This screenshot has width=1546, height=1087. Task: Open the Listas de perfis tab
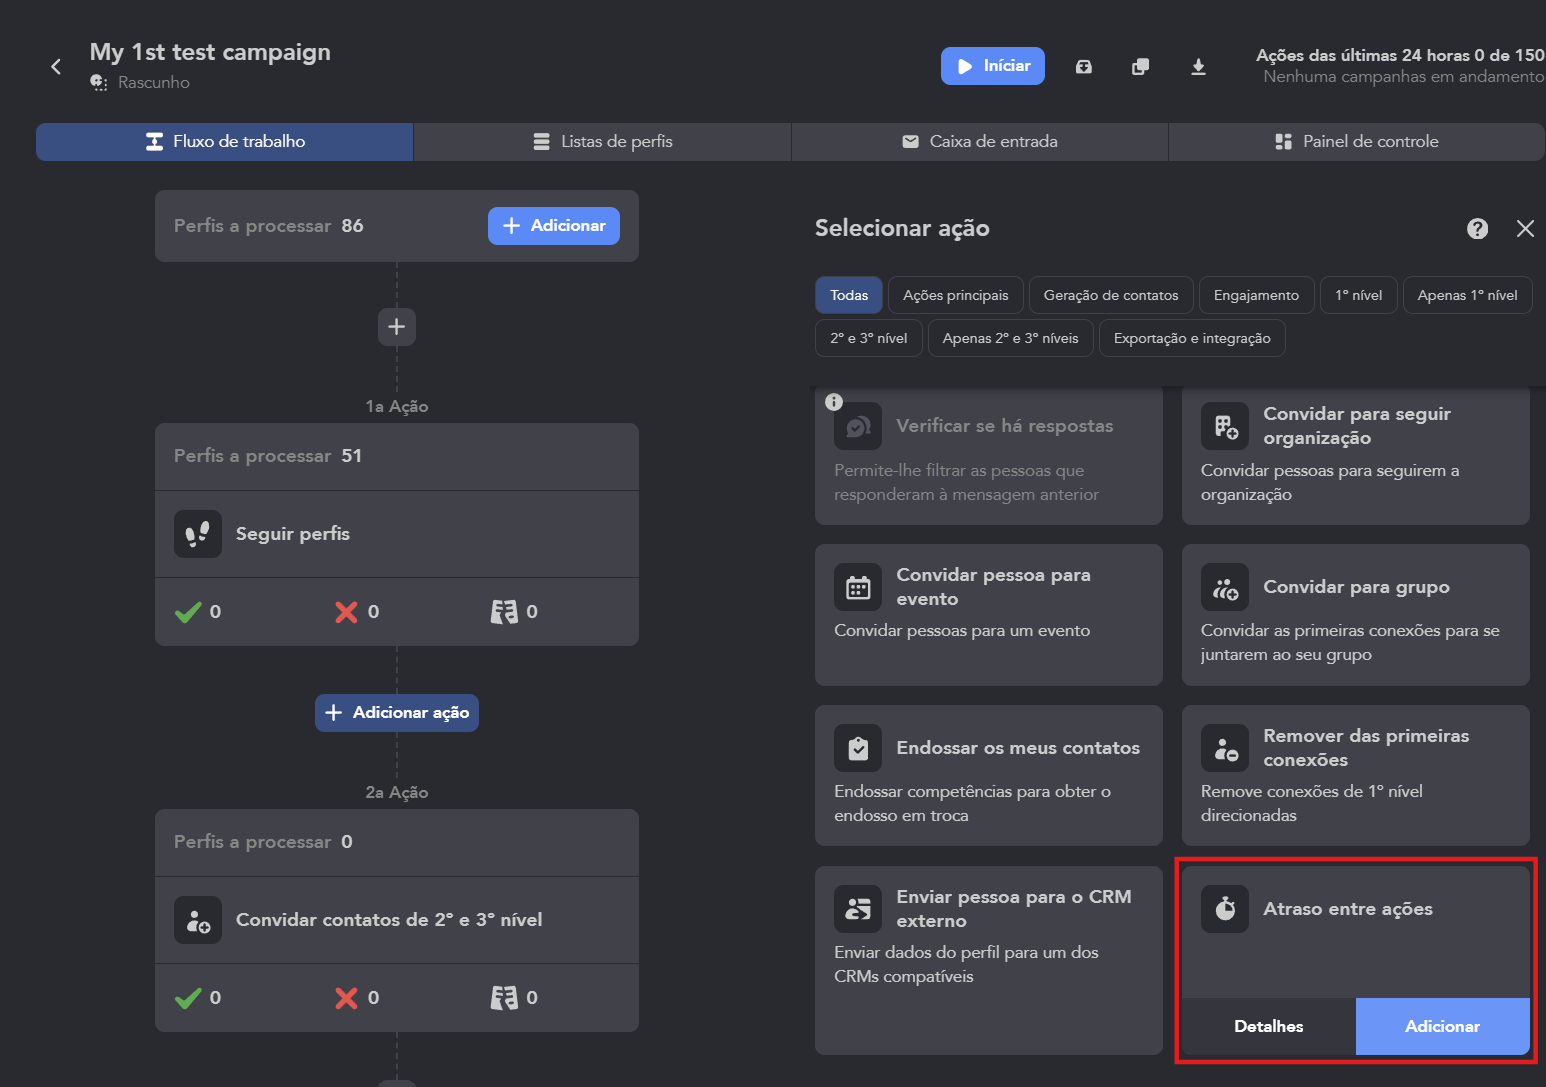pos(603,142)
